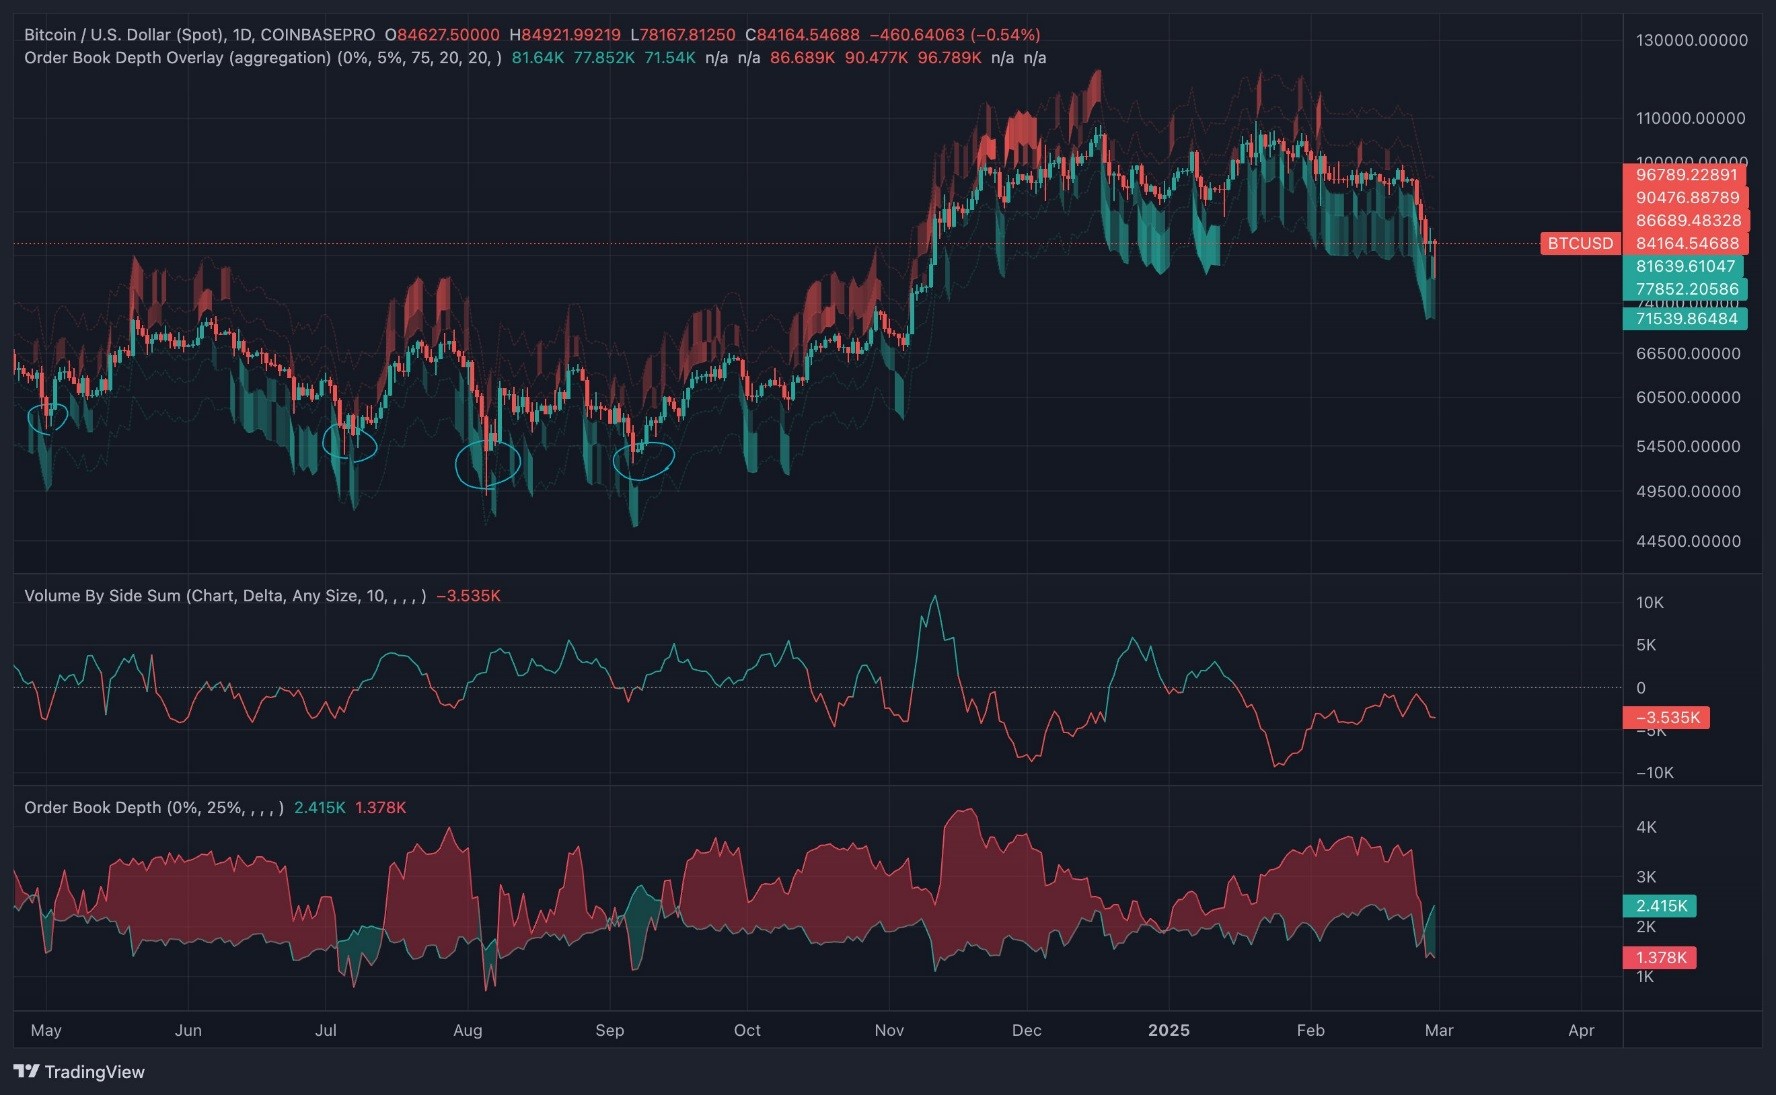Viewport: 1776px width, 1095px height.
Task: Click the −460.64063 (−0.54%) change value
Action: tap(955, 34)
